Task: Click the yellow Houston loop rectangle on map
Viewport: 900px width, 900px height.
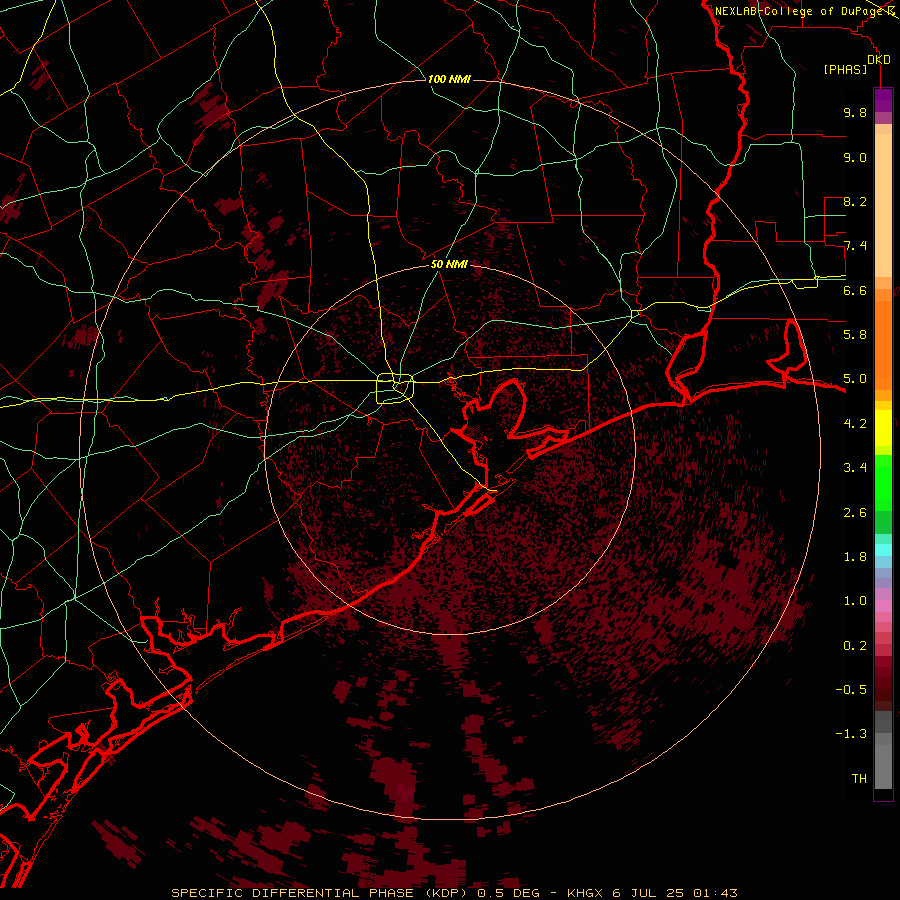Action: tap(395, 389)
